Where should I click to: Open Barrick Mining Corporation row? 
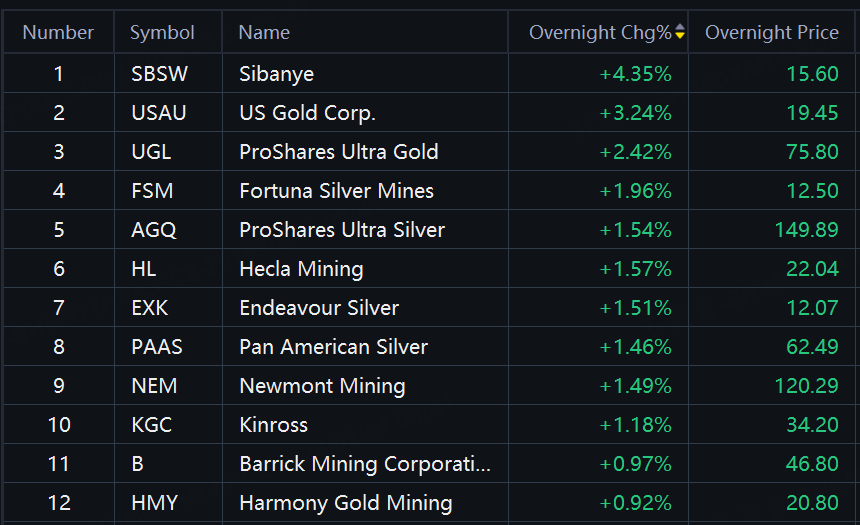pos(365,463)
